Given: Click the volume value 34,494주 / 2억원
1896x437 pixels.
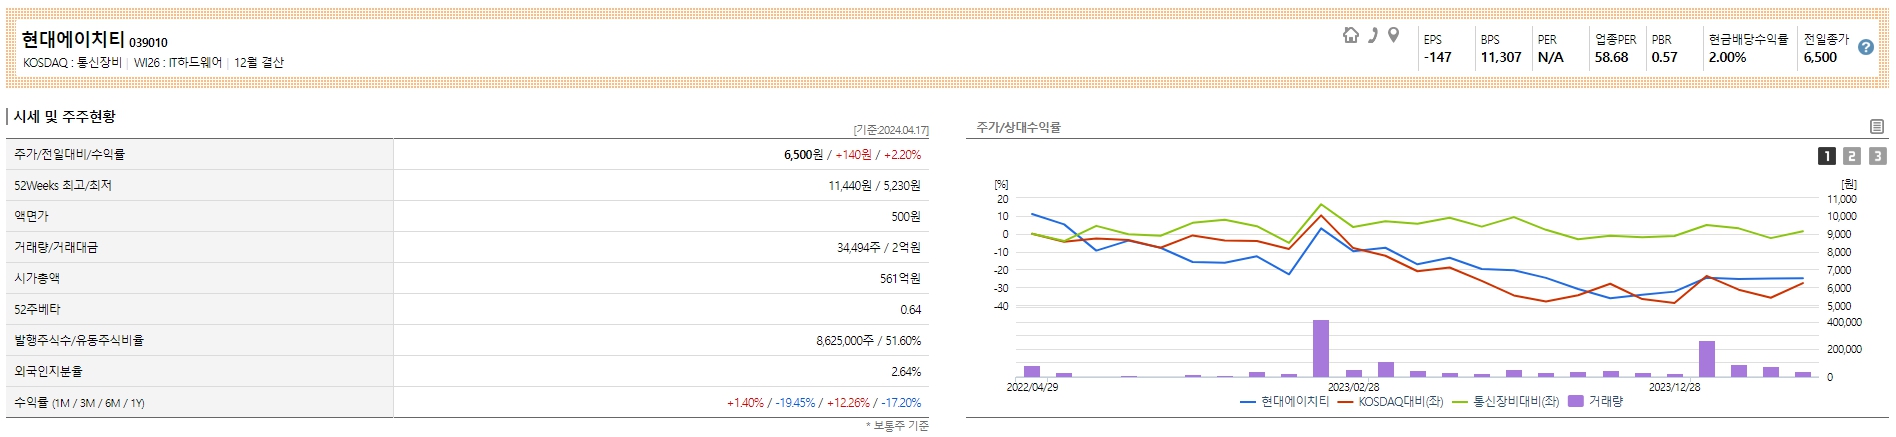Looking at the screenshot, I should [x=879, y=247].
